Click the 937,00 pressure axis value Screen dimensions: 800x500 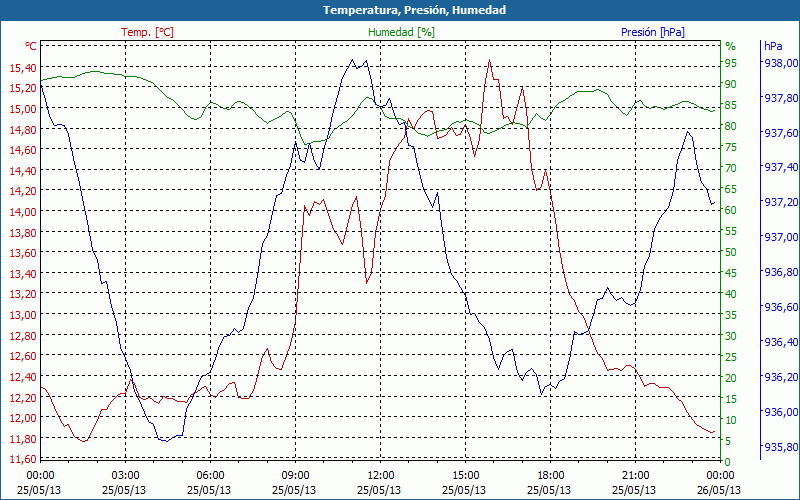pyautogui.click(x=781, y=237)
